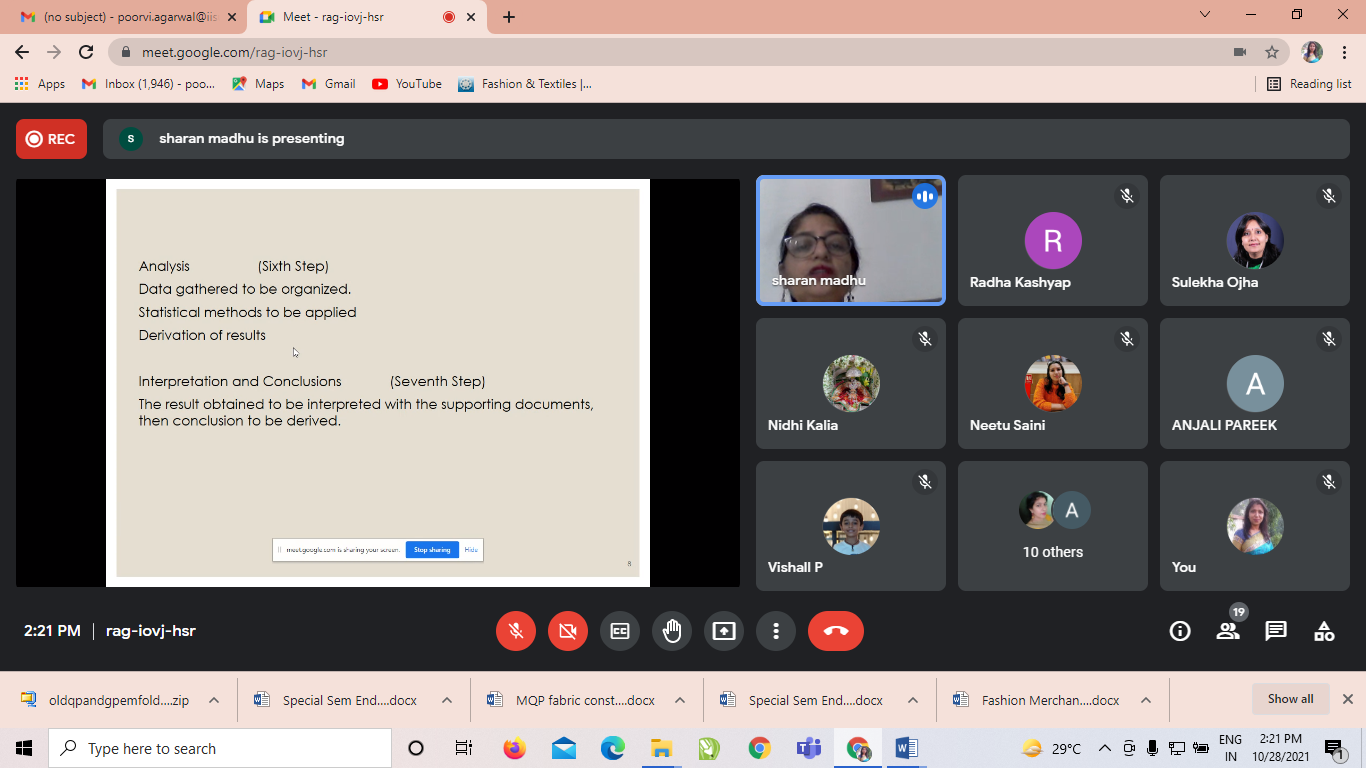1366x768 pixels.
Task: Open more options three-dot menu
Action: pyautogui.click(x=776, y=631)
